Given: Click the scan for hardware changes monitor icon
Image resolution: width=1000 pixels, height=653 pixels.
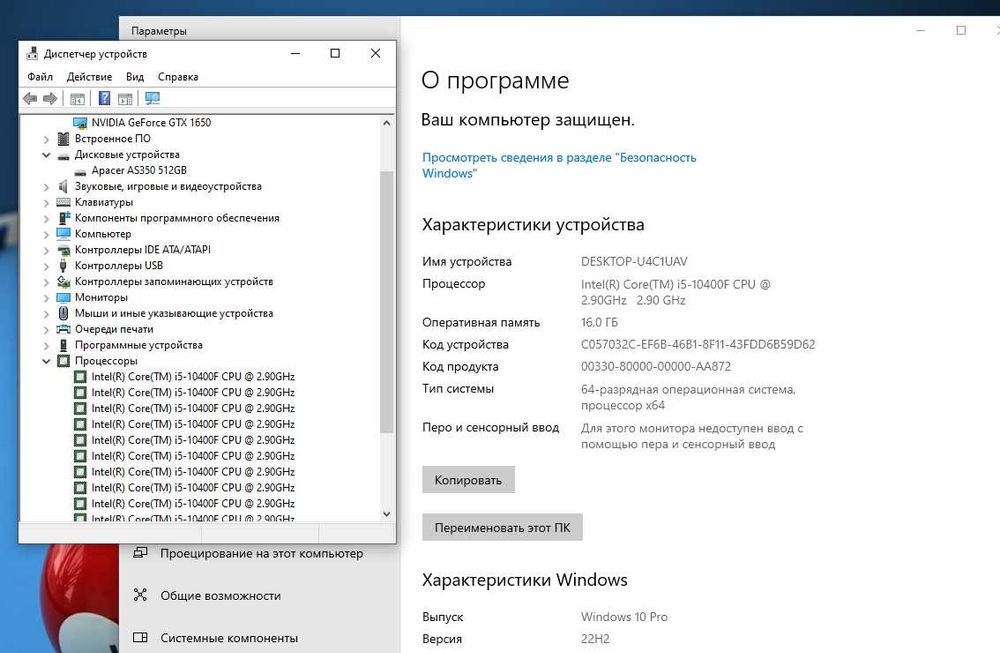Looking at the screenshot, I should point(152,98).
